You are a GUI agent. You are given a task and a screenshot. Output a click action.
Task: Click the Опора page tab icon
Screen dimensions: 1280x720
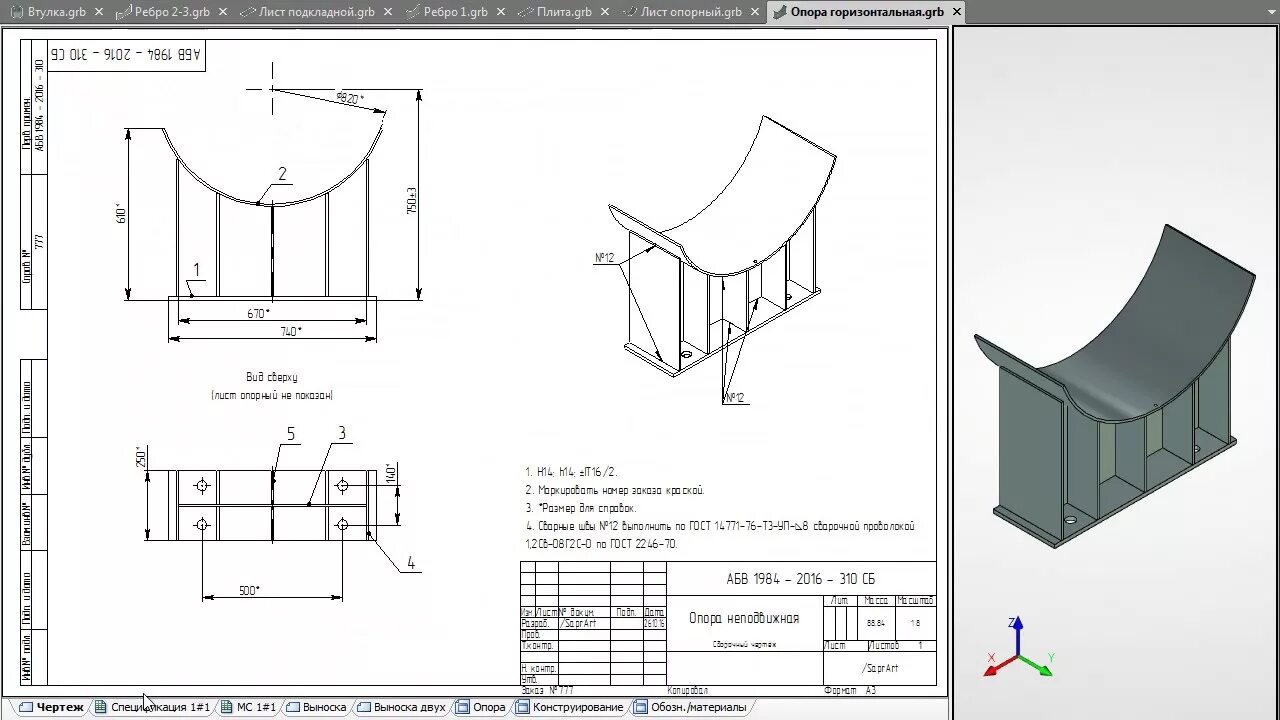(x=463, y=707)
